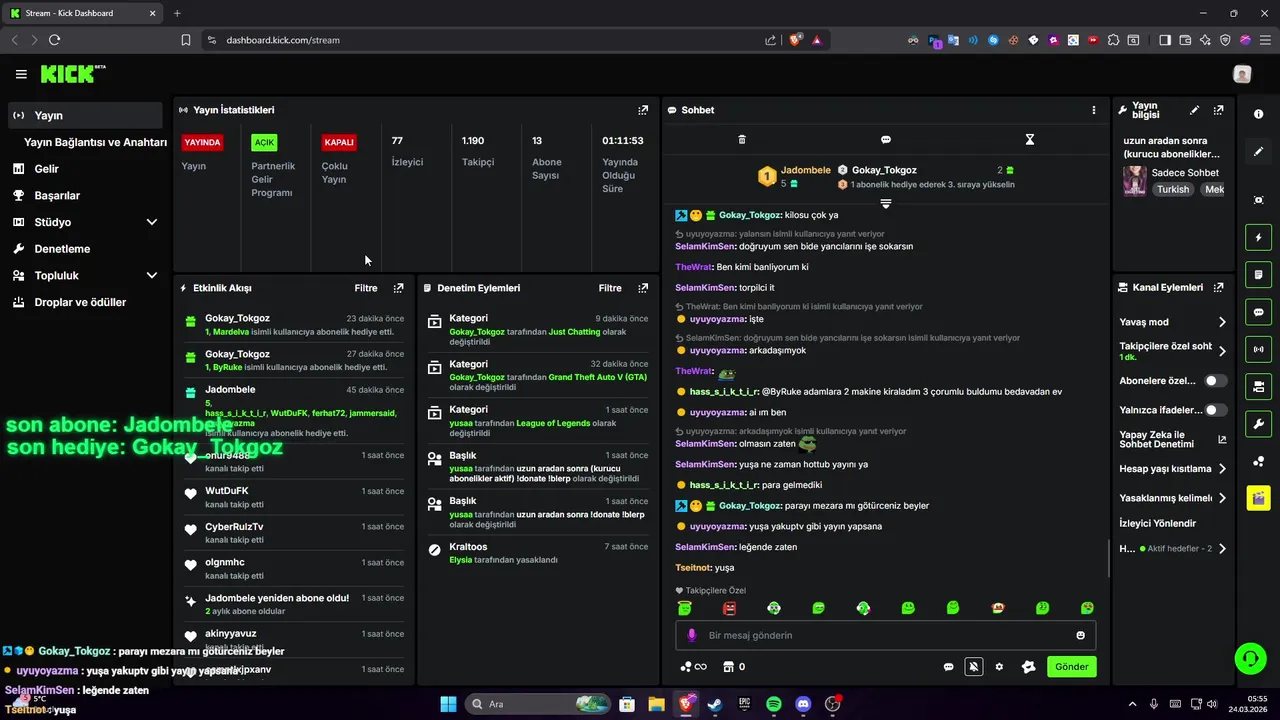Open Spotify from the taskbar
The height and width of the screenshot is (720, 1280).
click(774, 704)
